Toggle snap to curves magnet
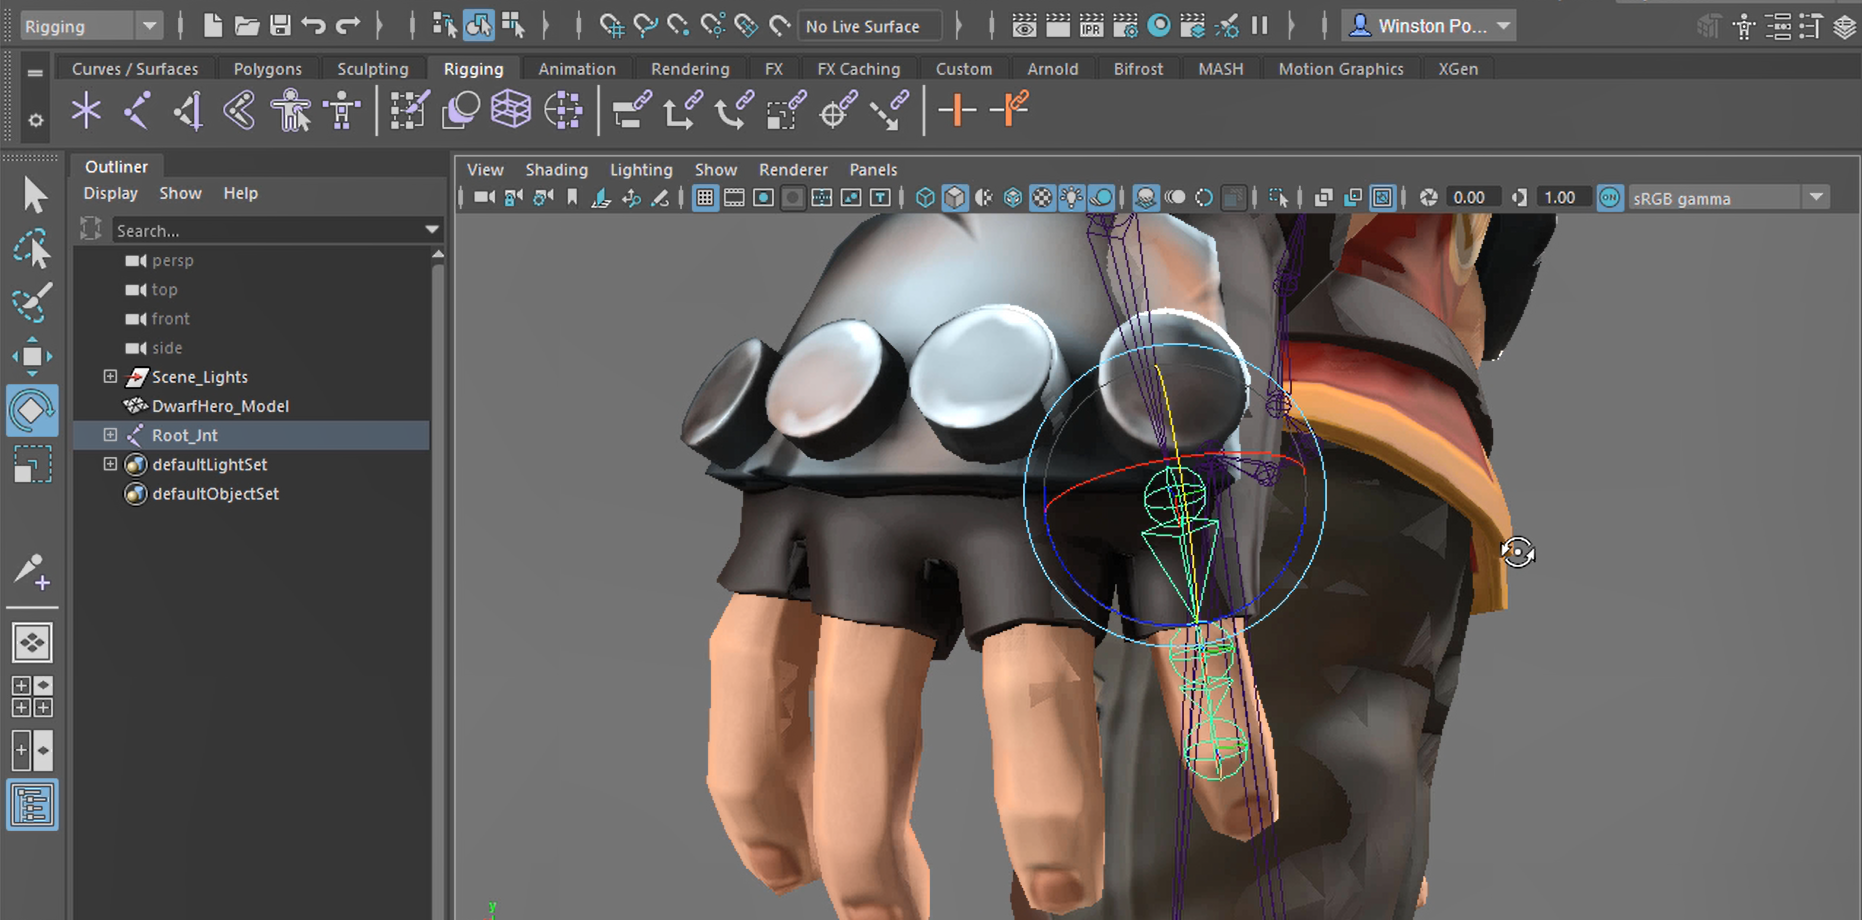Screen dimensions: 1862x920 645,25
